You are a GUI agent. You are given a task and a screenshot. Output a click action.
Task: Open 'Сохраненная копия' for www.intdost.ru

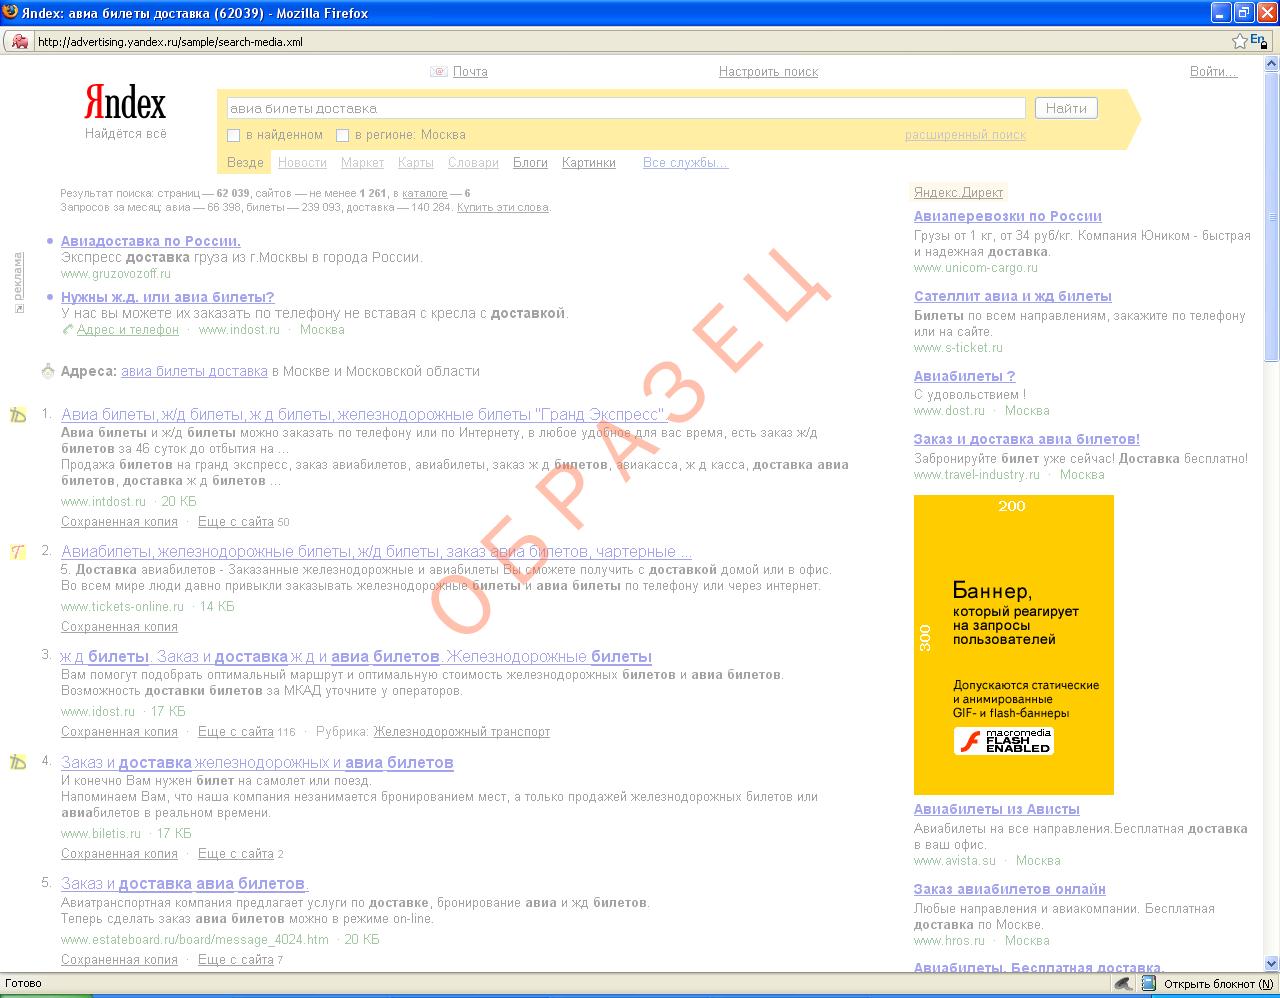119,521
